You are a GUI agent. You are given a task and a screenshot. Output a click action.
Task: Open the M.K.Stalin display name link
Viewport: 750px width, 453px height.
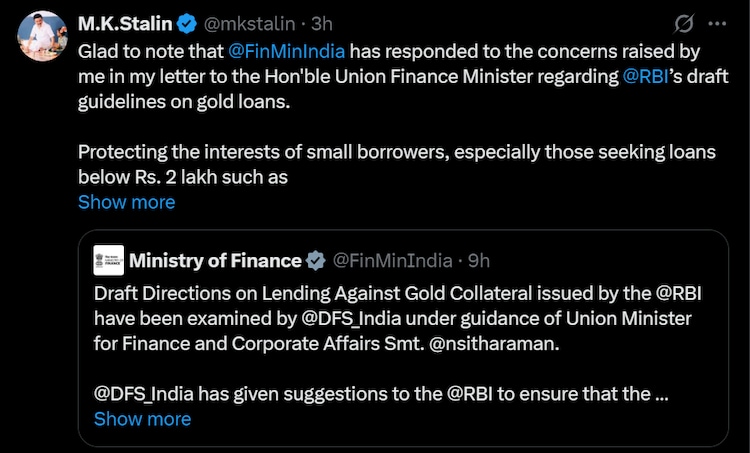click(125, 23)
